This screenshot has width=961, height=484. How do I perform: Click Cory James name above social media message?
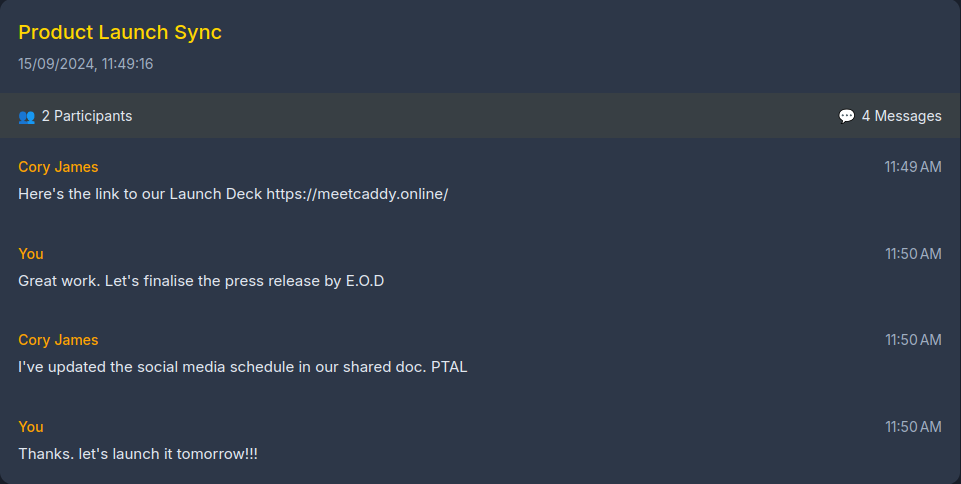pyautogui.click(x=58, y=340)
